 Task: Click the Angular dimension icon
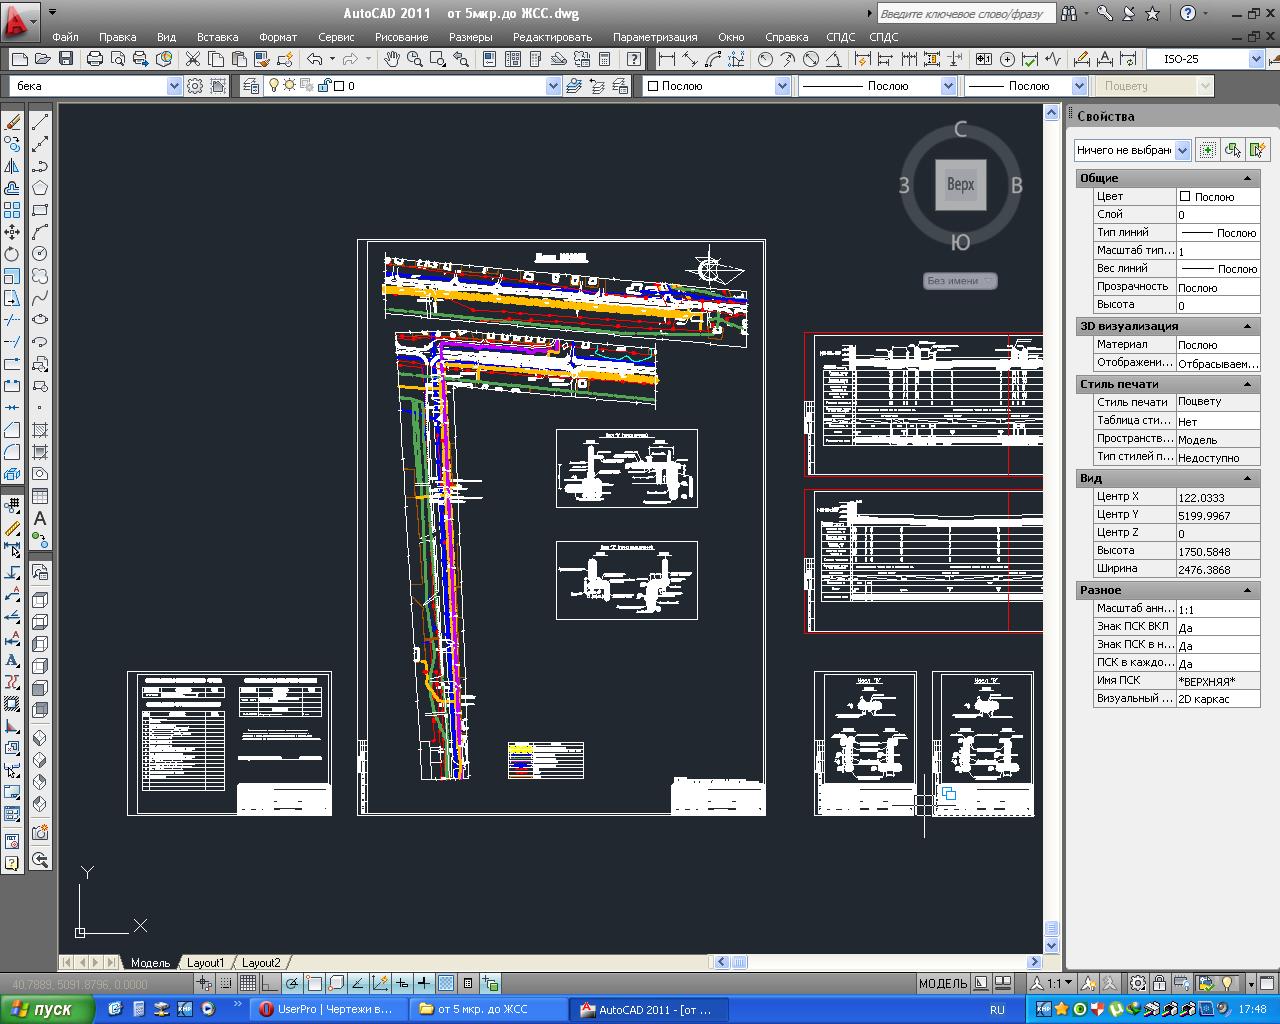[833, 60]
